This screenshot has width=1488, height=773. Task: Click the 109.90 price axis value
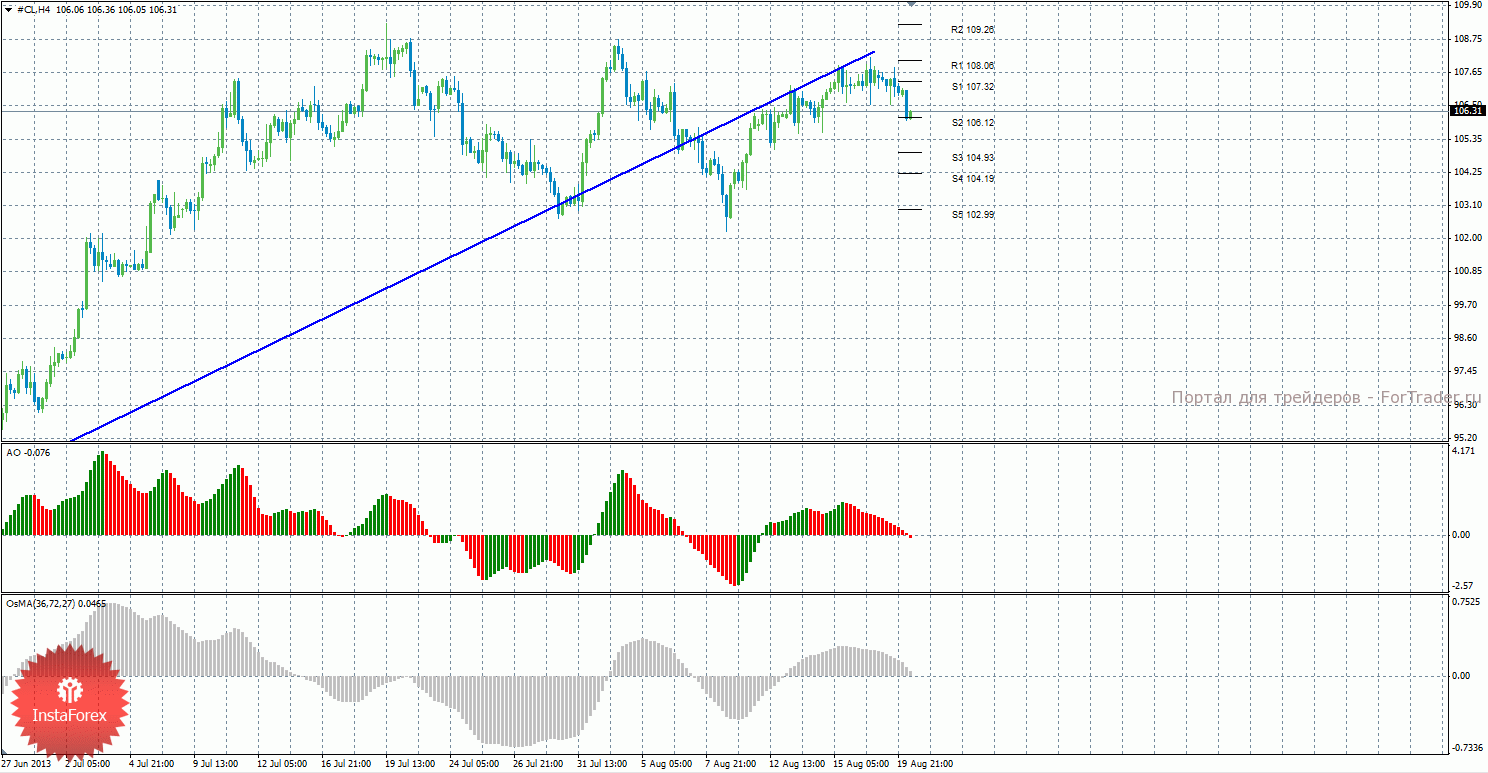point(1466,5)
